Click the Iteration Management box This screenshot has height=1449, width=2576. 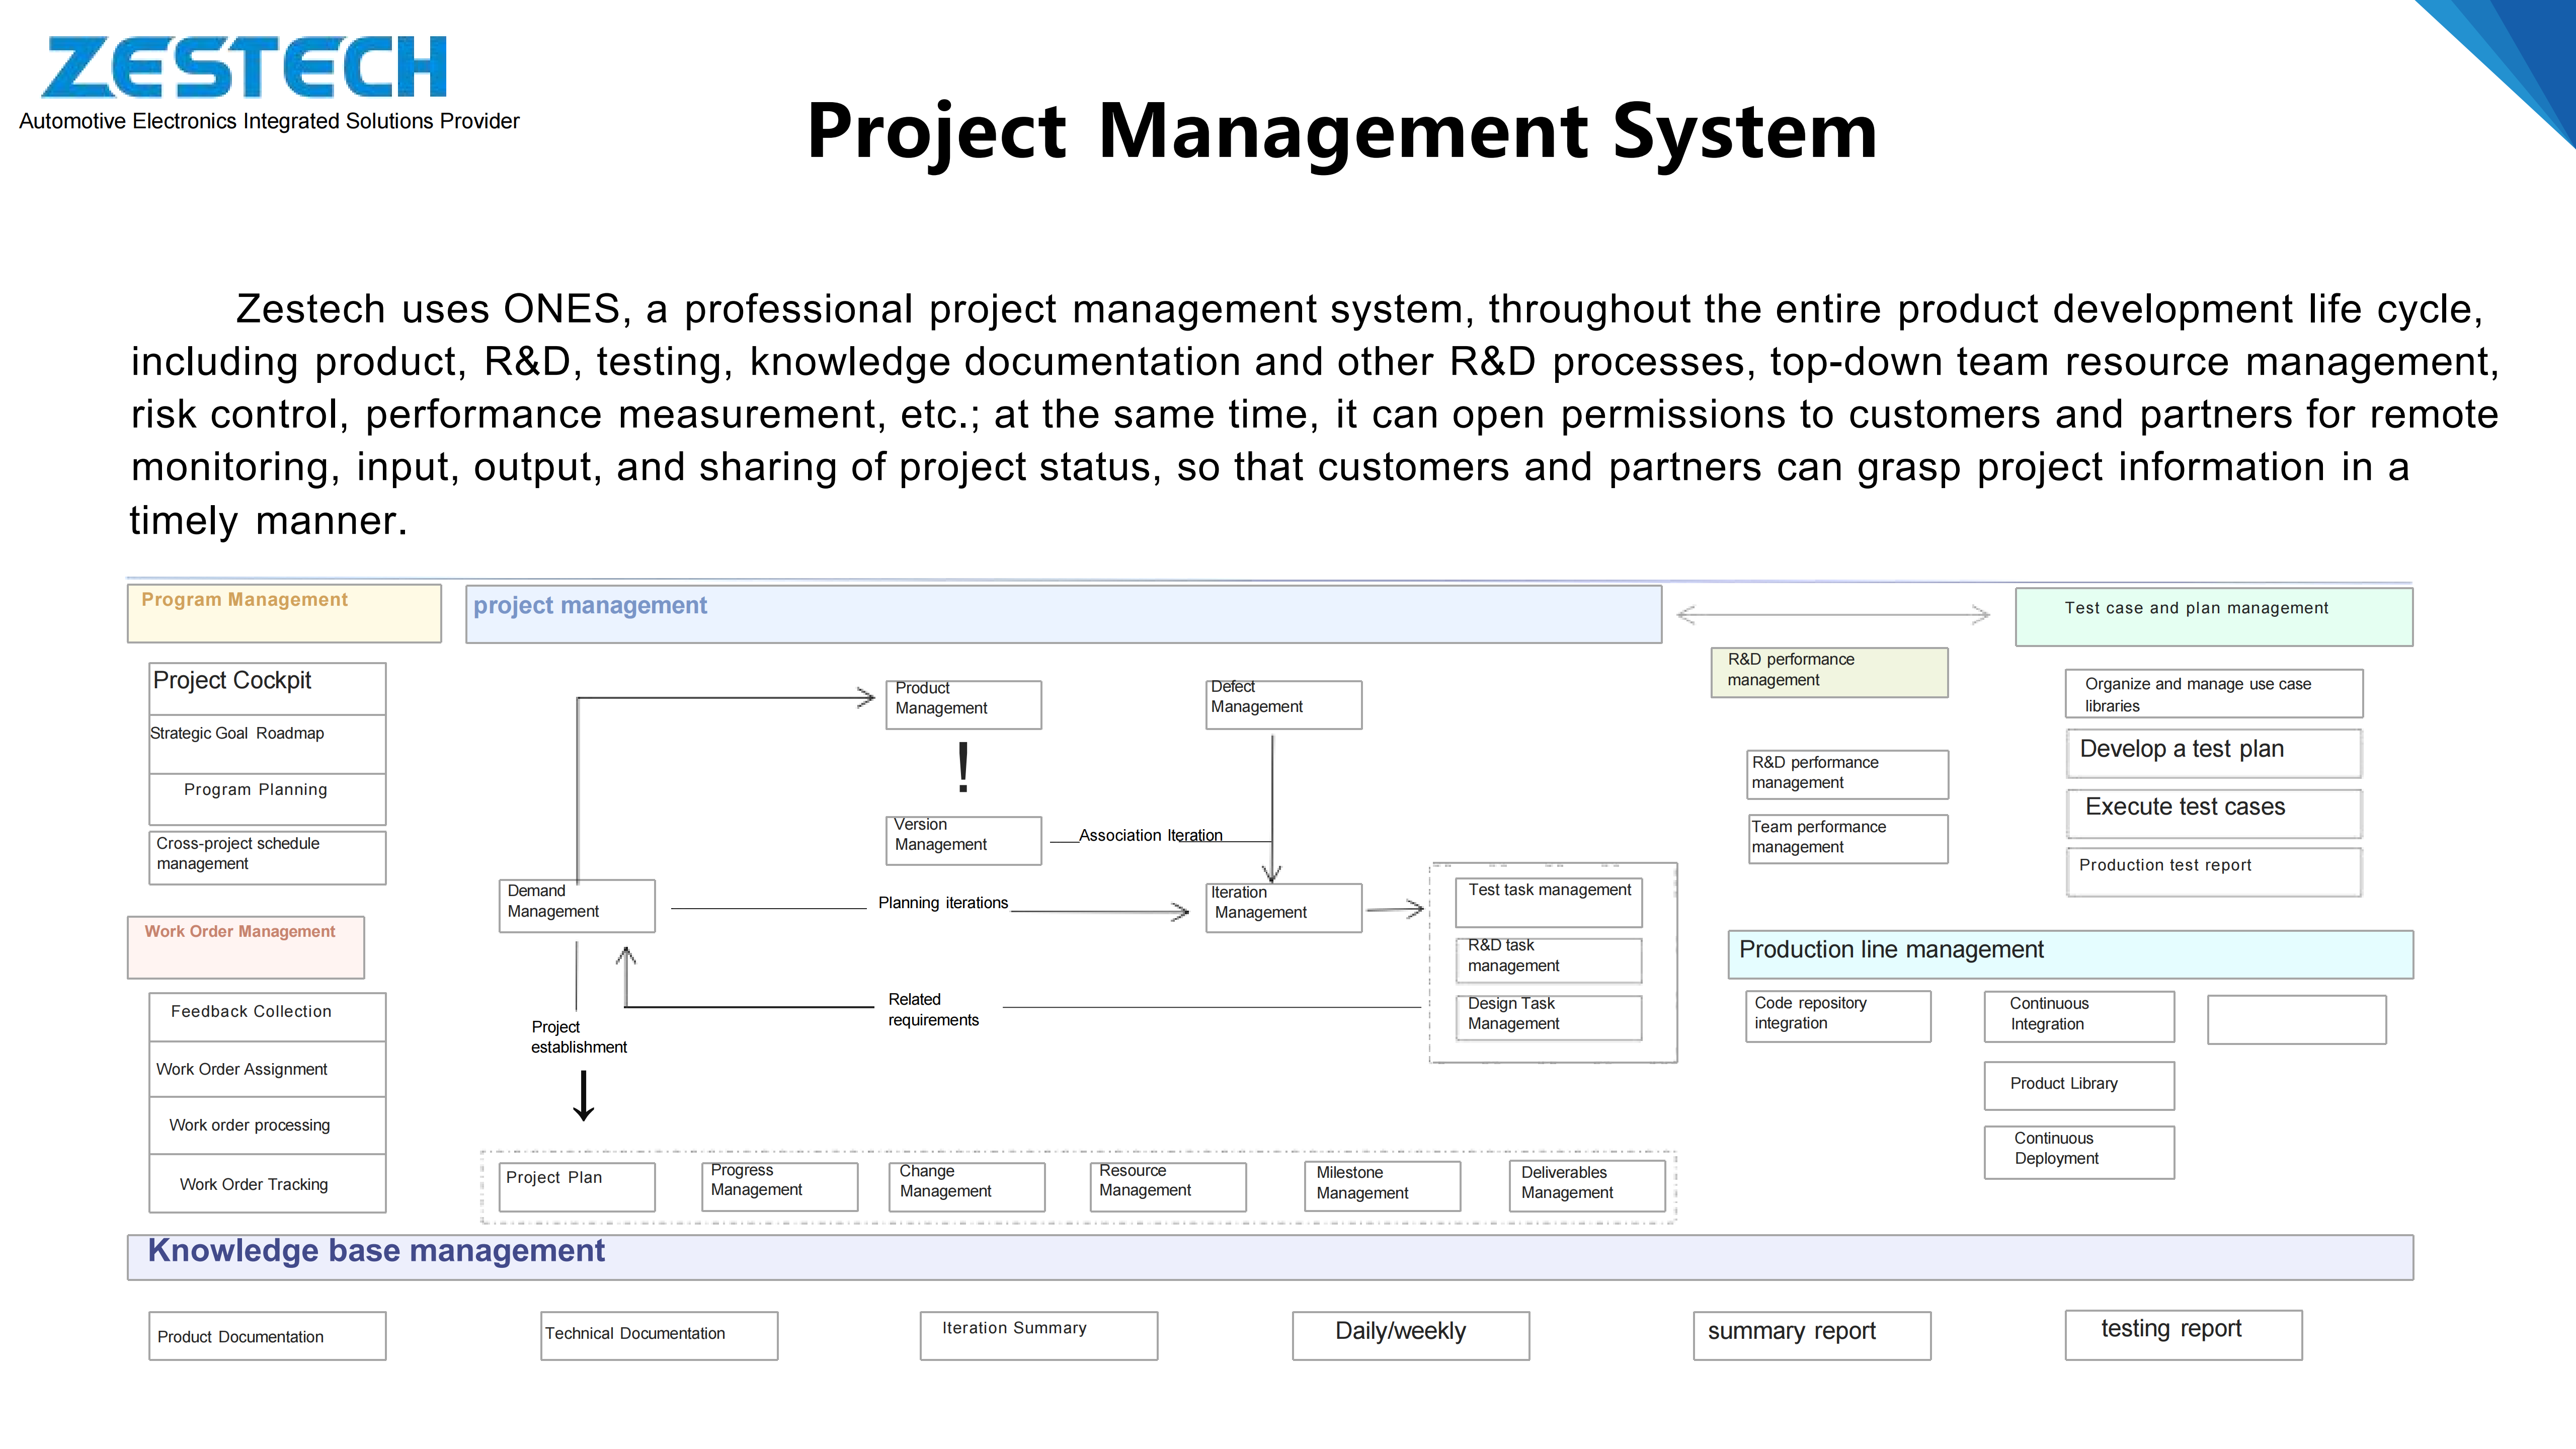point(1283,907)
